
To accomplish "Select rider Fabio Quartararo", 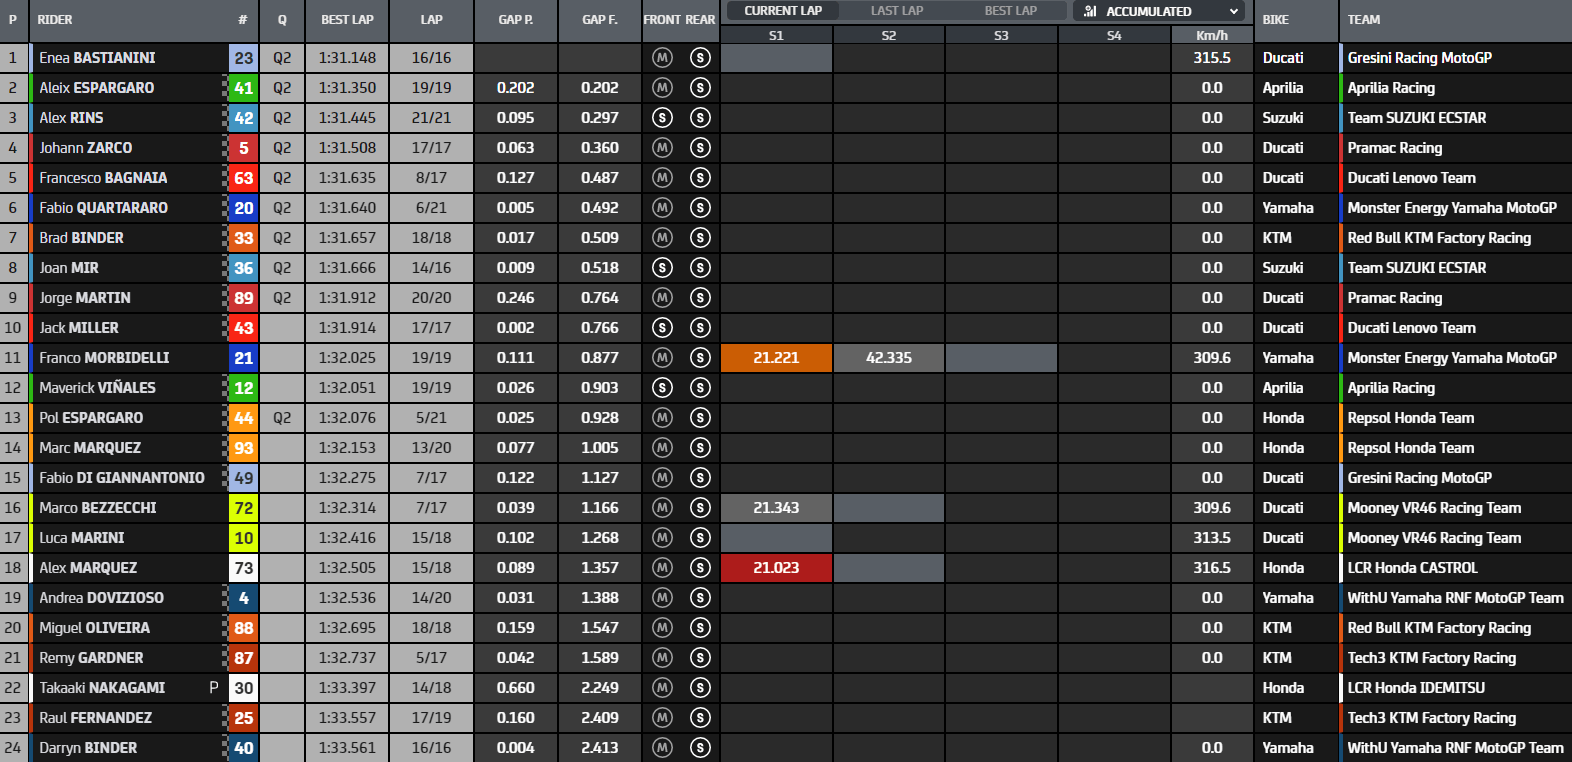I will pyautogui.click(x=103, y=208).
